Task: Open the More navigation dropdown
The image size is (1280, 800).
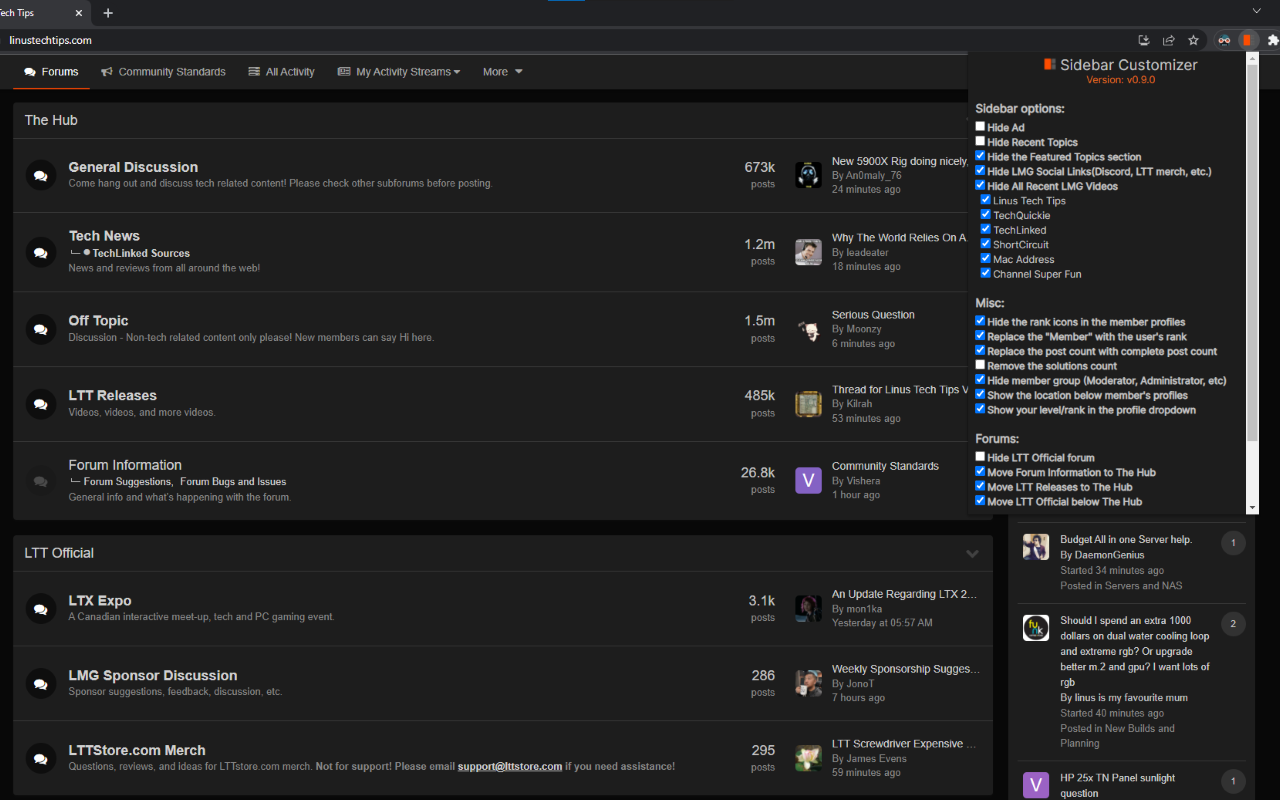Action: [x=501, y=71]
